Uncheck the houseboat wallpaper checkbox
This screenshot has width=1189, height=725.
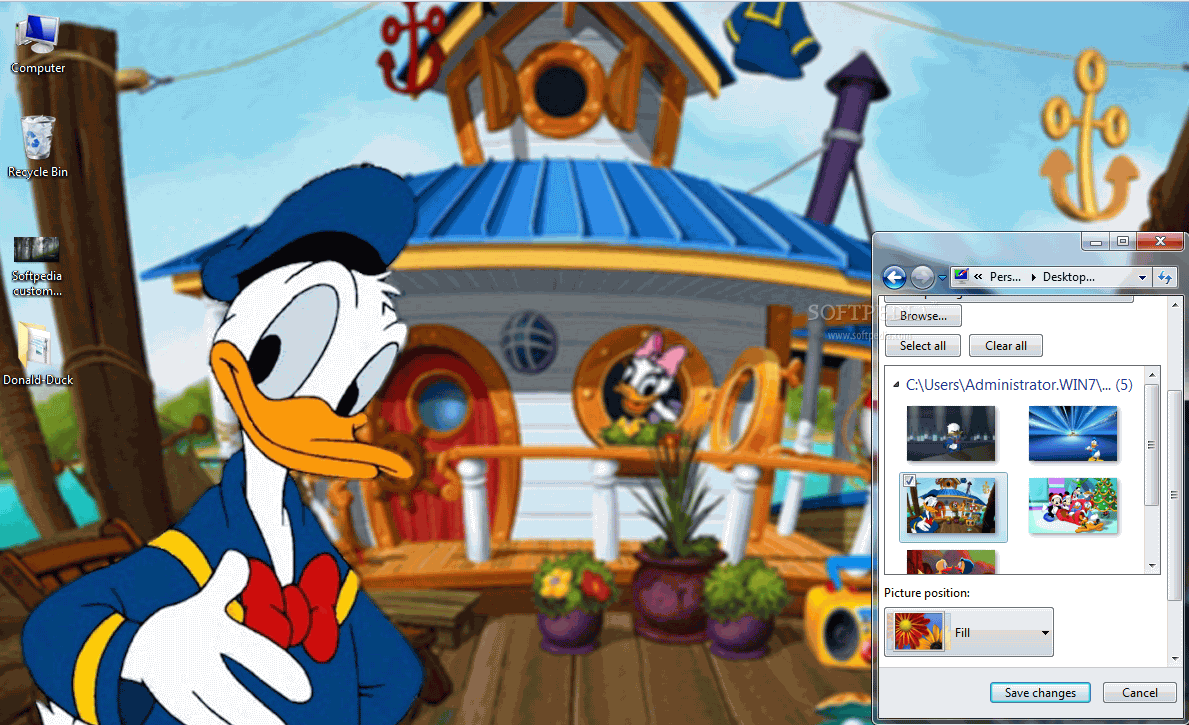909,480
